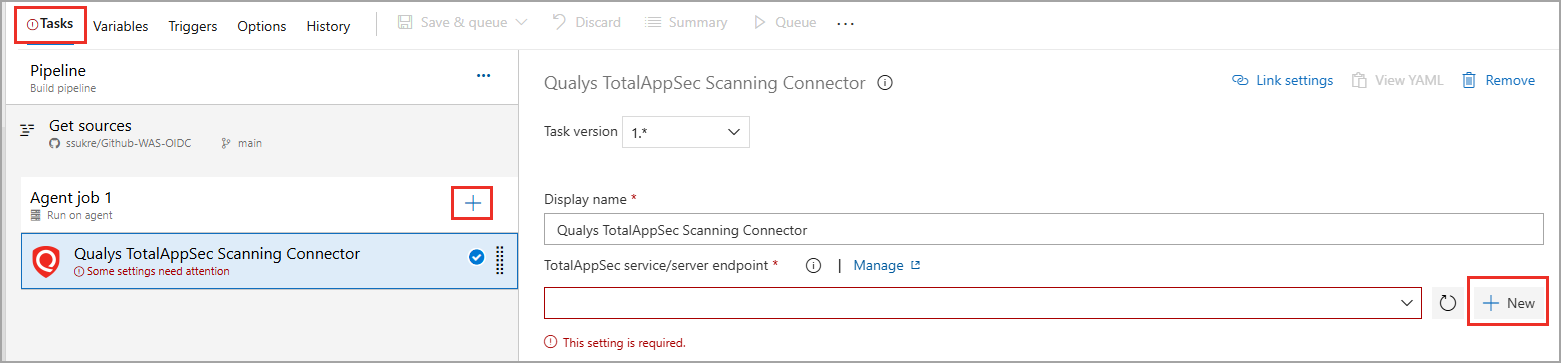Click Save & queue button
The width and height of the screenshot is (1561, 363).
coord(454,22)
